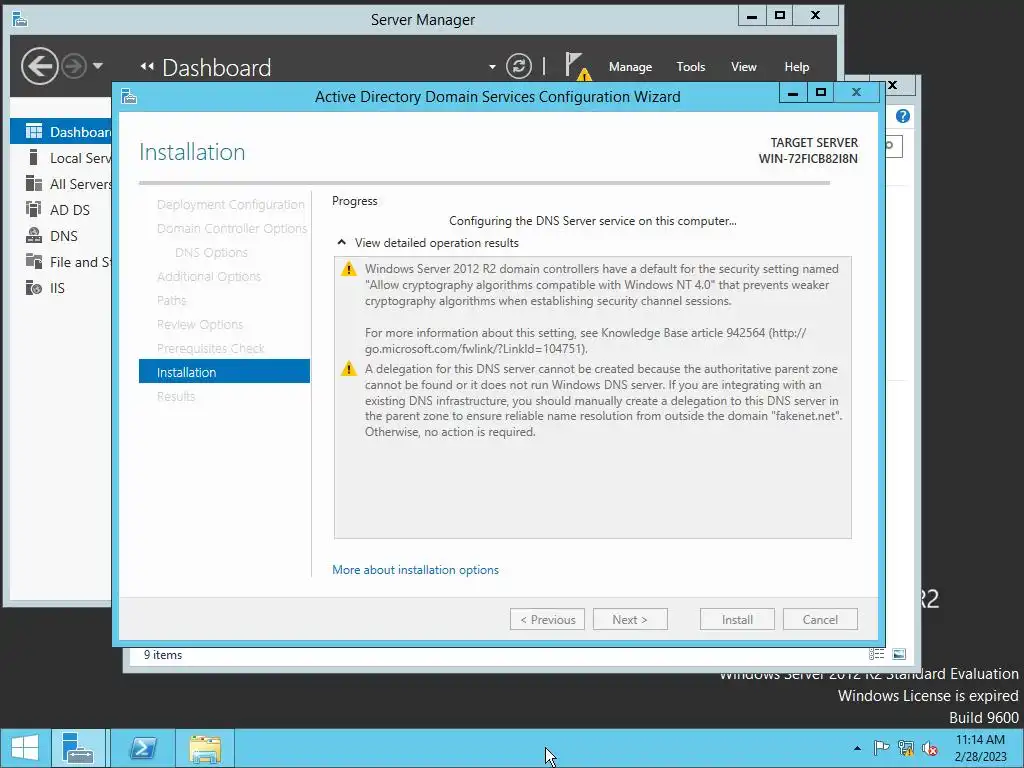Click the Knowledge Base article 942564 text
This screenshot has height=768, width=1024.
coord(682,332)
